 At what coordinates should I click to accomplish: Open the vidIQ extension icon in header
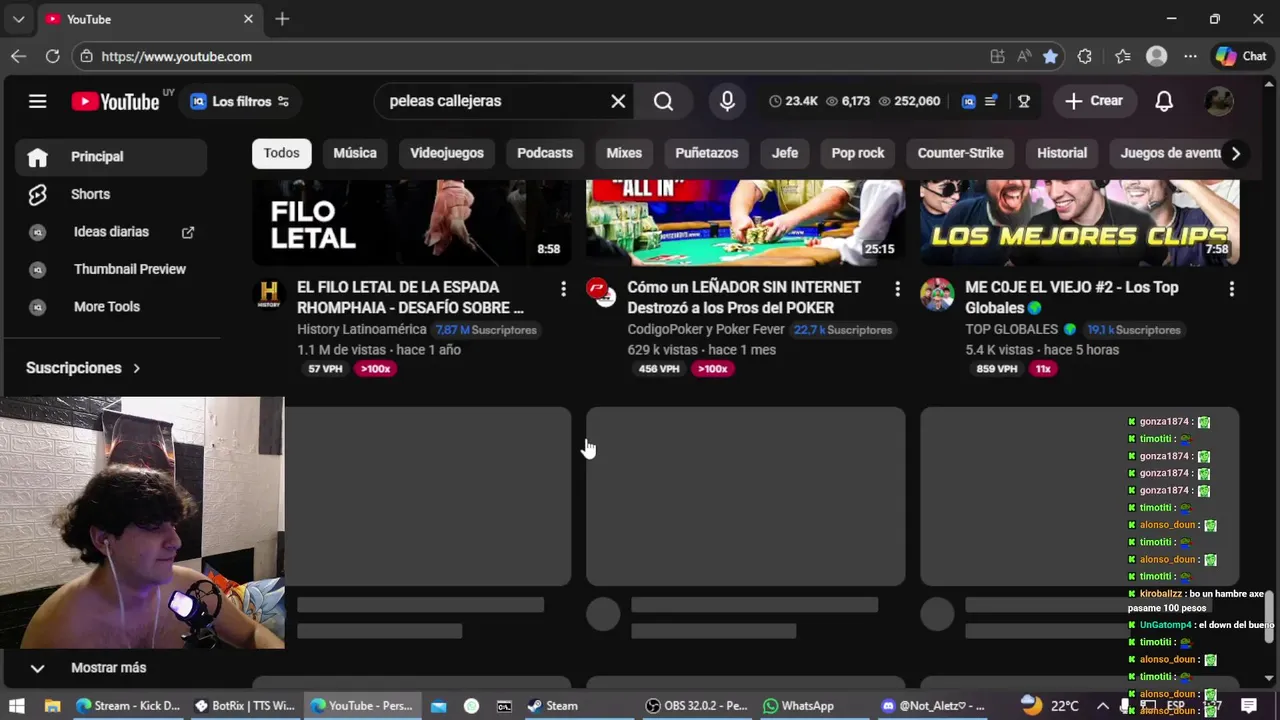click(x=968, y=101)
